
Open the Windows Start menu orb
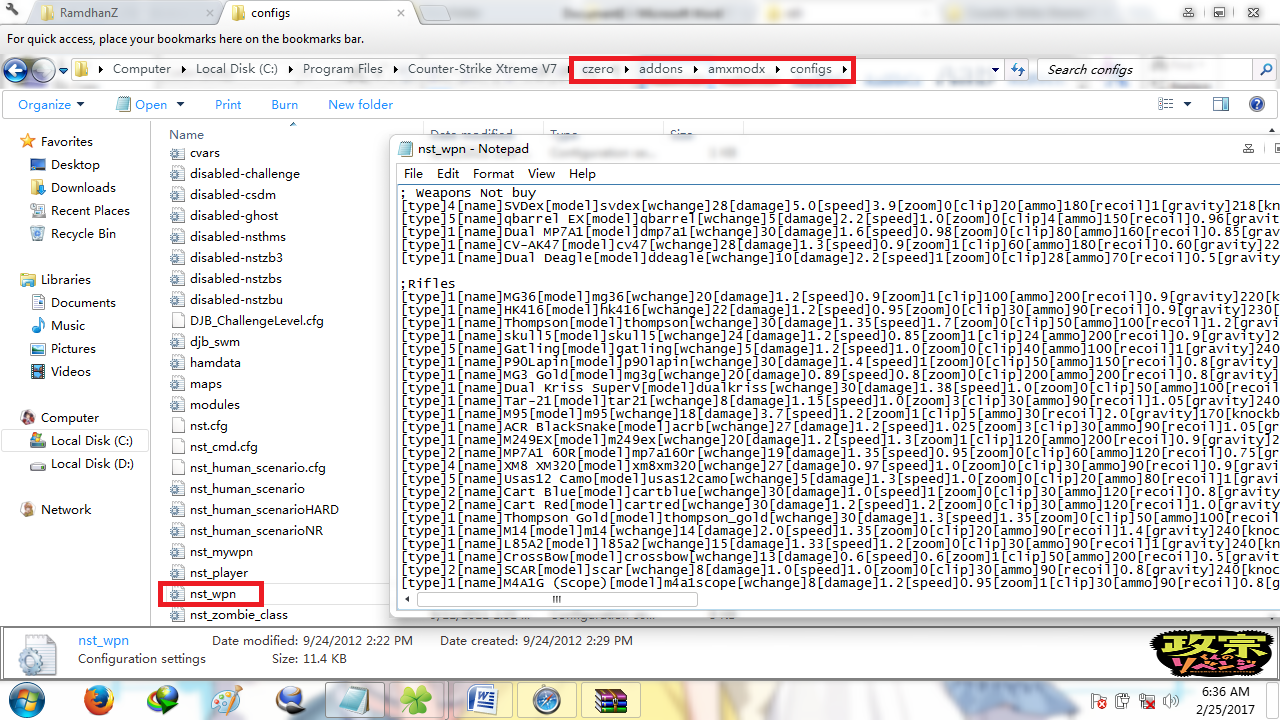tap(26, 698)
